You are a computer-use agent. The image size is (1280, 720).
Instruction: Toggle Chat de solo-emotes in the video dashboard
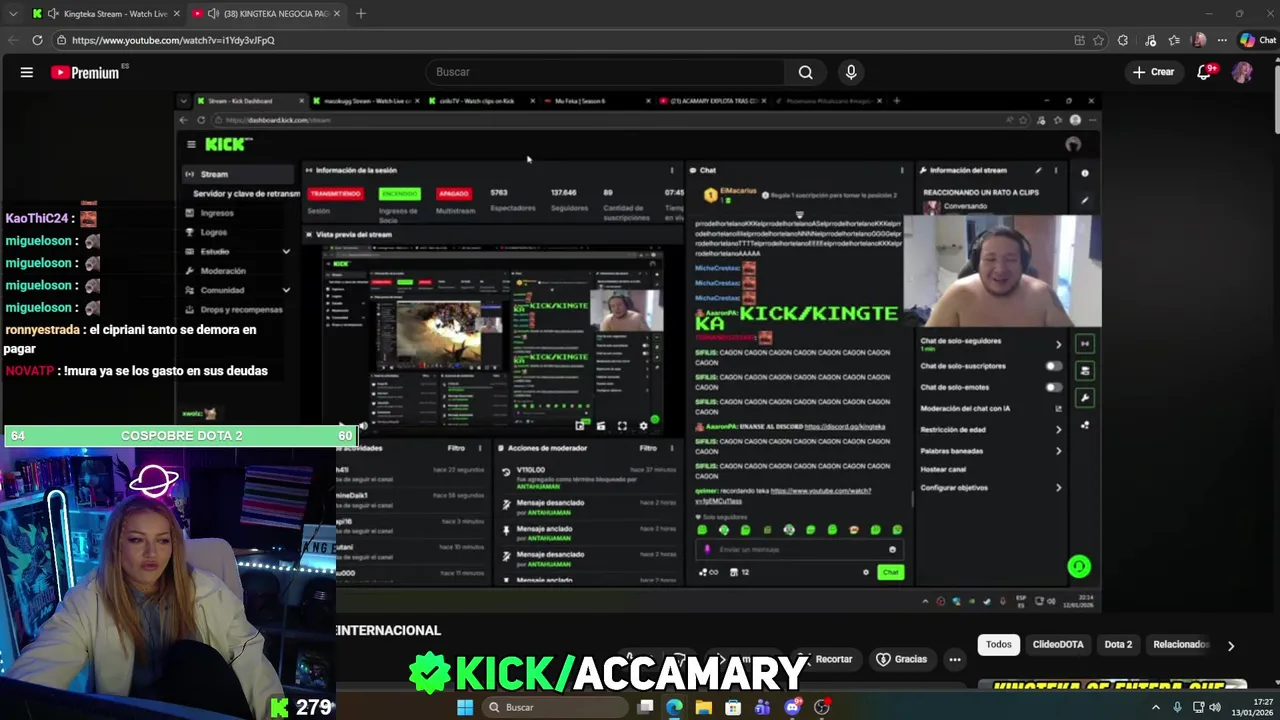(1053, 387)
